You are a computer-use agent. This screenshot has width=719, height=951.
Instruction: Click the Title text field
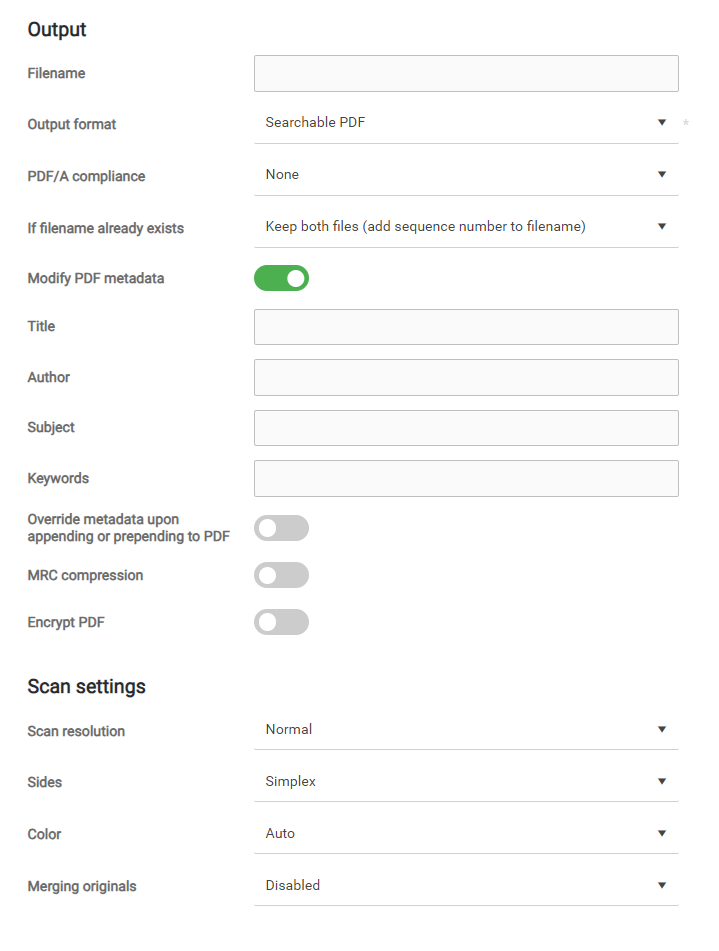466,327
